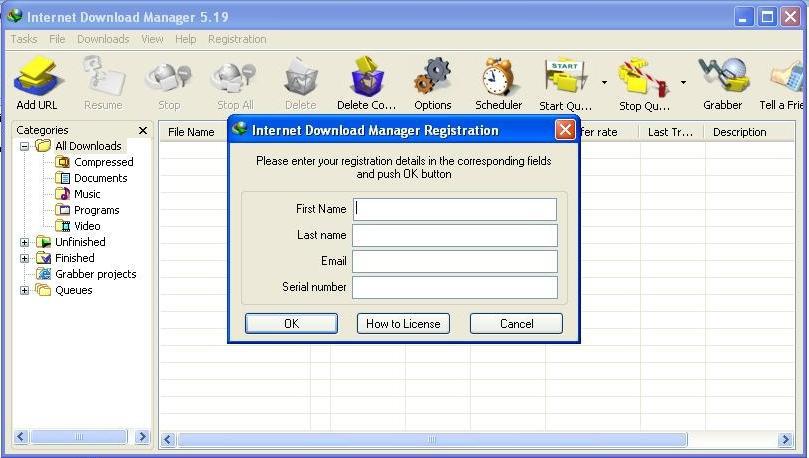Click right arrow of Categories scrollbar
The image size is (809, 458).
[142, 437]
